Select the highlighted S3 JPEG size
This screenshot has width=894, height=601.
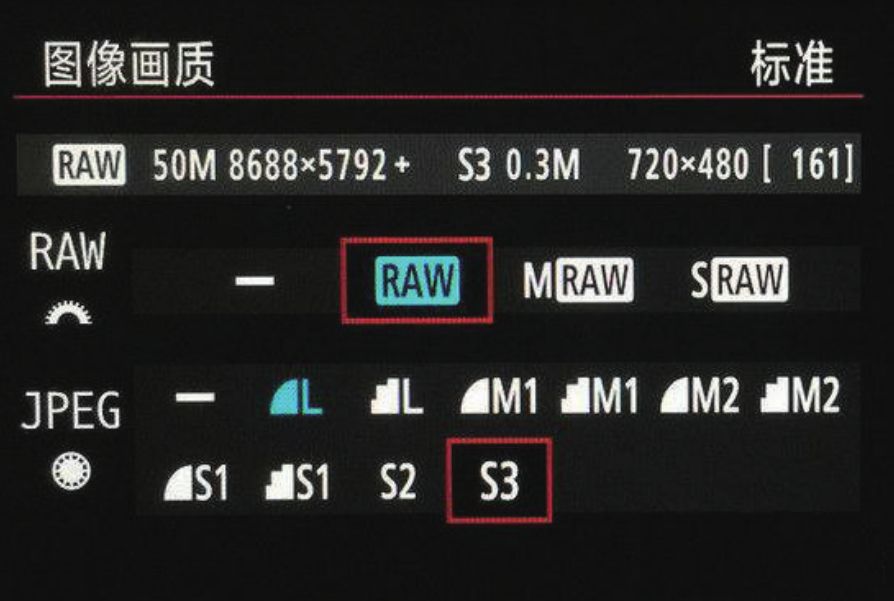[x=499, y=481]
